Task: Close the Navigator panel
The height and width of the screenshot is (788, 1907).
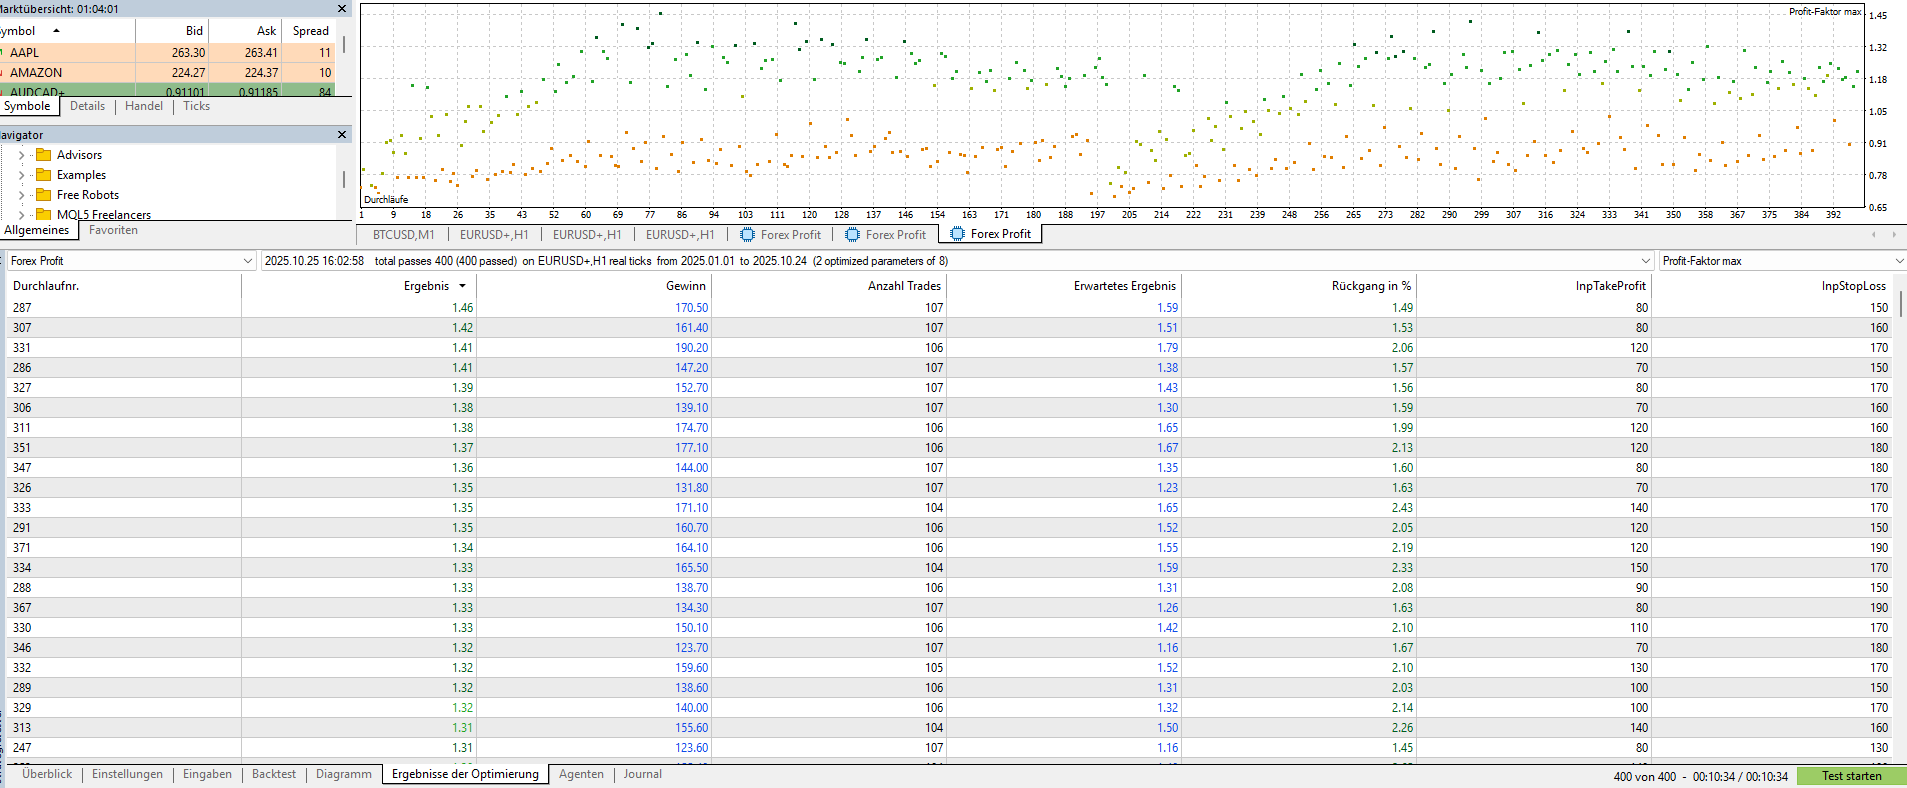Action: [x=342, y=135]
